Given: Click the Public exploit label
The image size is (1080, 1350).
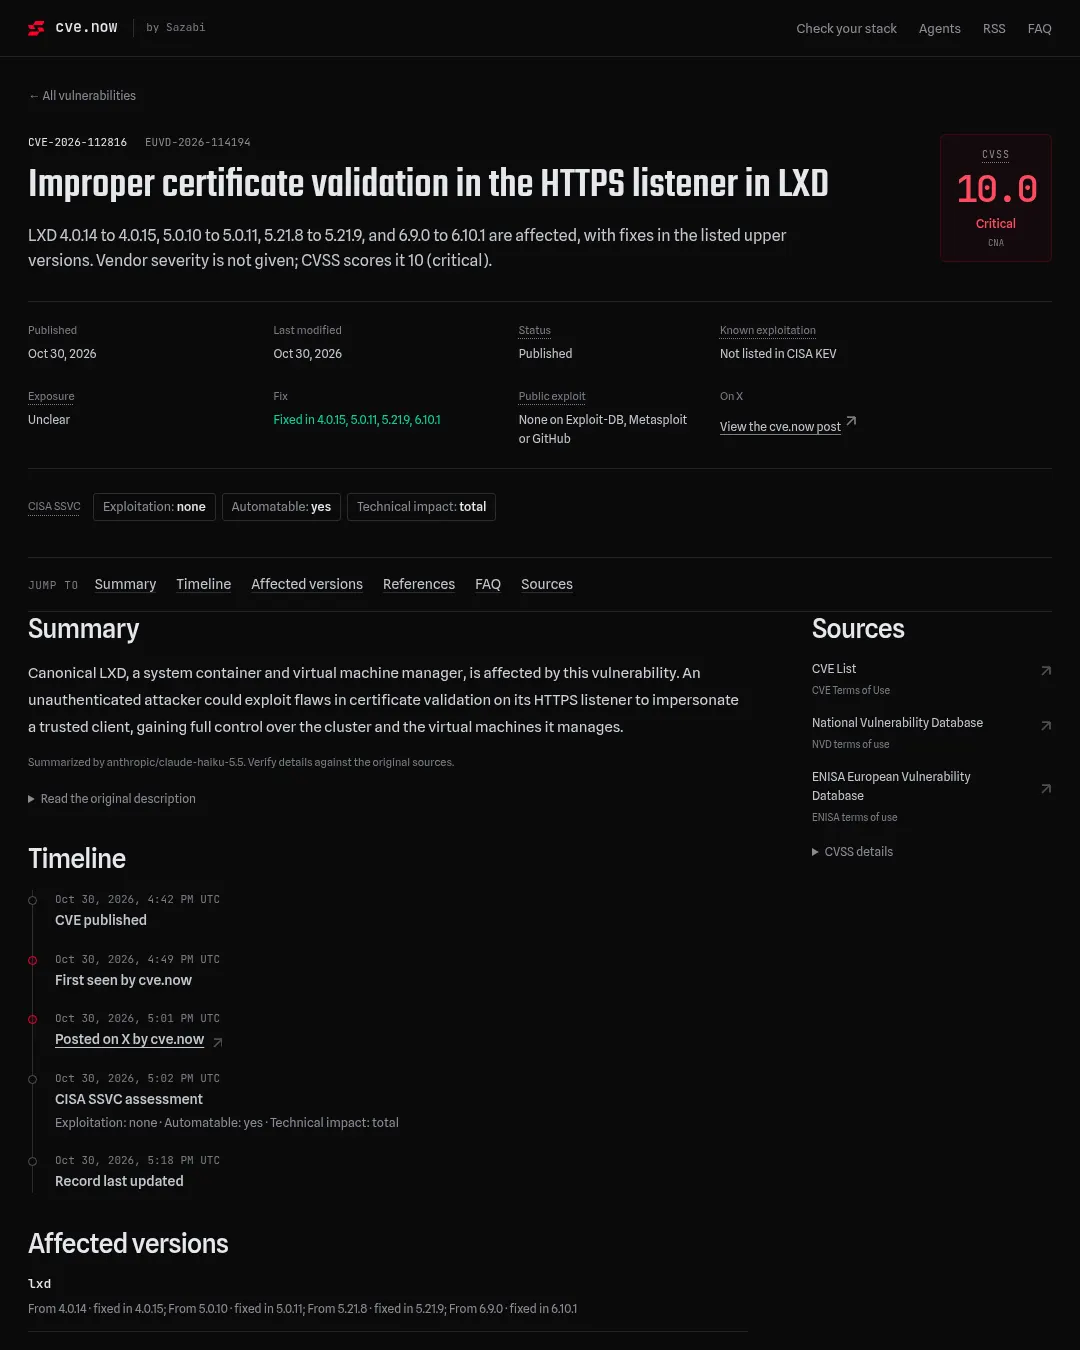Looking at the screenshot, I should pos(552,397).
